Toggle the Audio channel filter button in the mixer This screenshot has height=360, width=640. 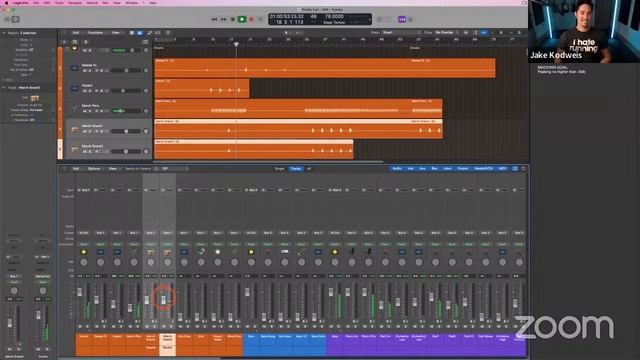pyautogui.click(x=397, y=168)
